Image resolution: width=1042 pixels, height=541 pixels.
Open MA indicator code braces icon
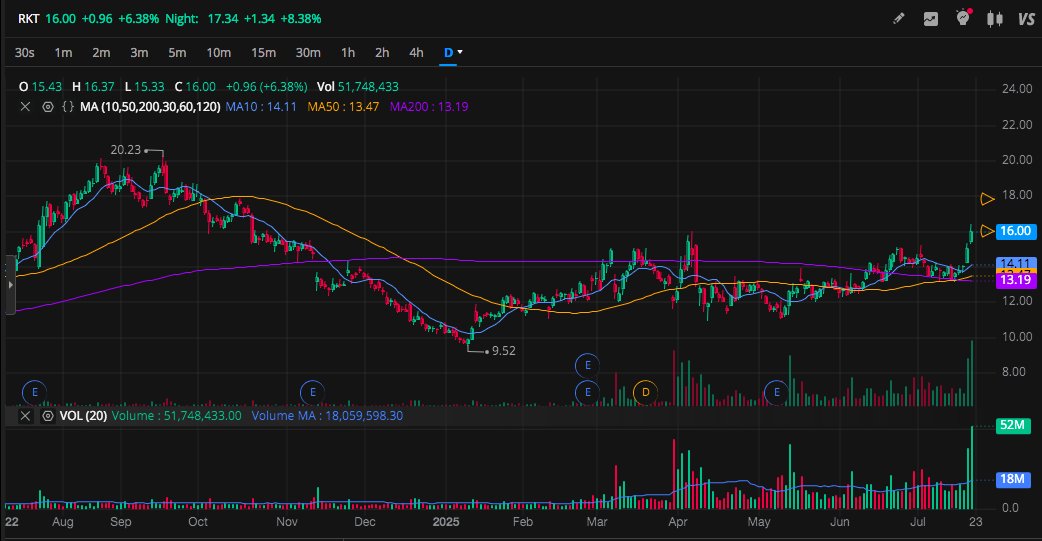click(68, 106)
